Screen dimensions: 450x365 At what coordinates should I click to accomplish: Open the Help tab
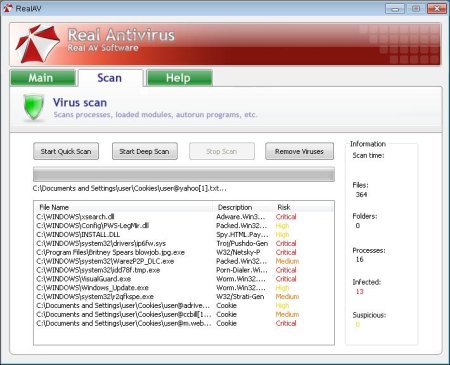tap(179, 78)
